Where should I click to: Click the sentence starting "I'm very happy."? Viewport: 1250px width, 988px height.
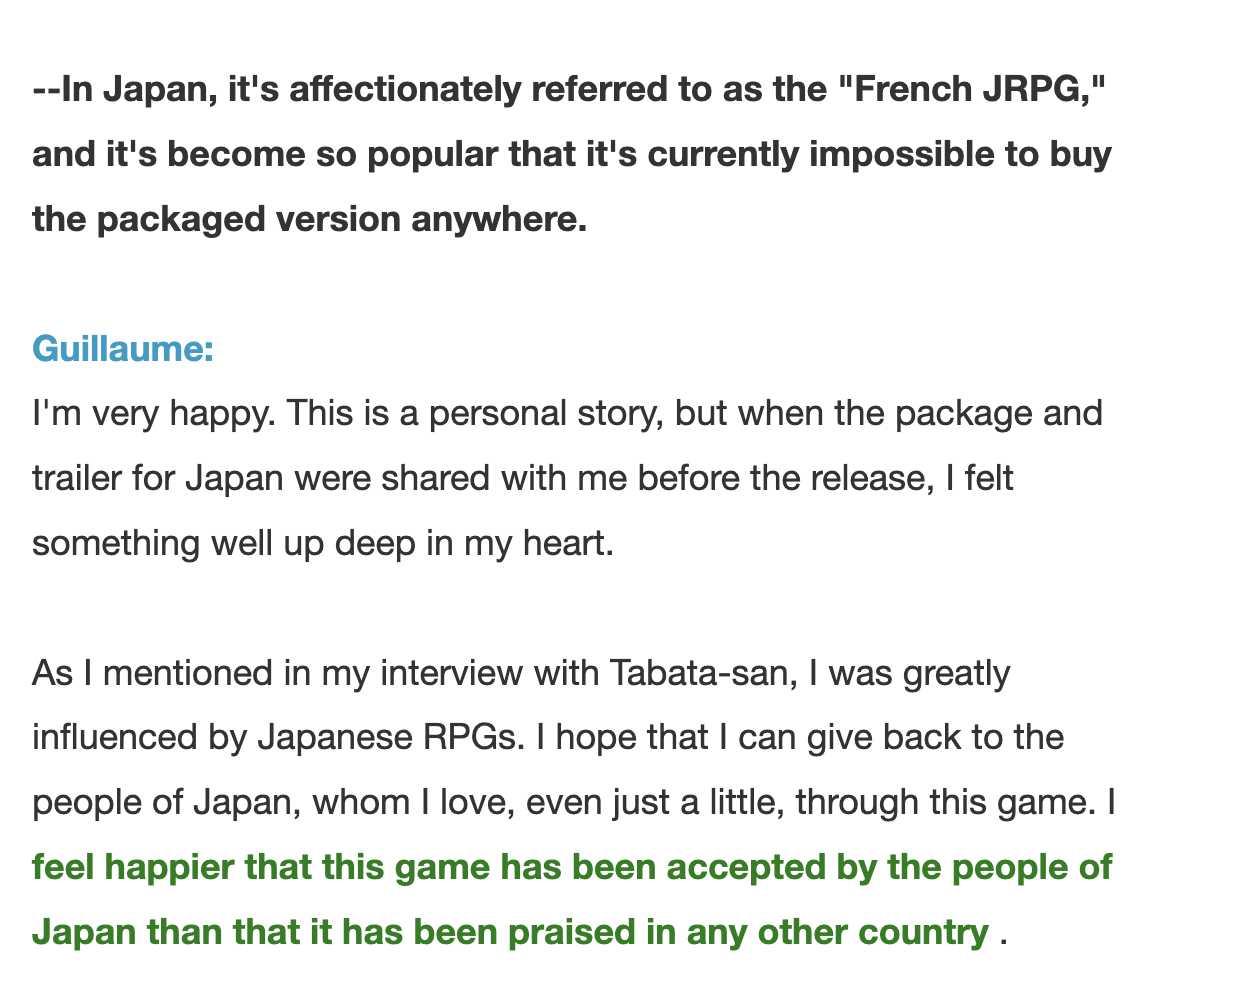tap(152, 413)
